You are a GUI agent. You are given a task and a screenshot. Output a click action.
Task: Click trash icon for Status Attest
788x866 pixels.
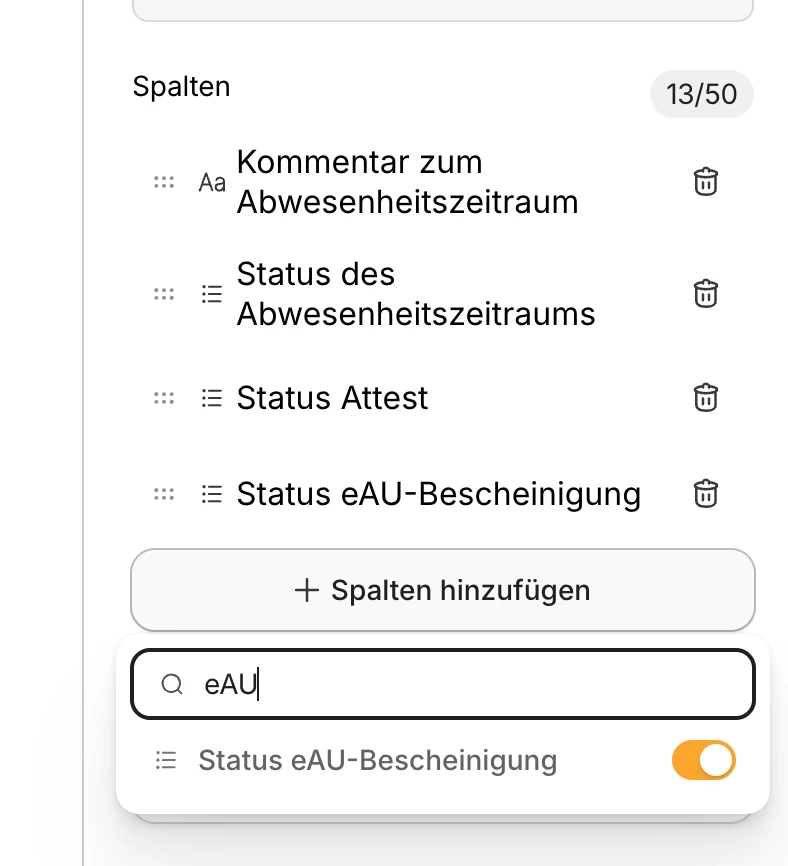(x=706, y=398)
